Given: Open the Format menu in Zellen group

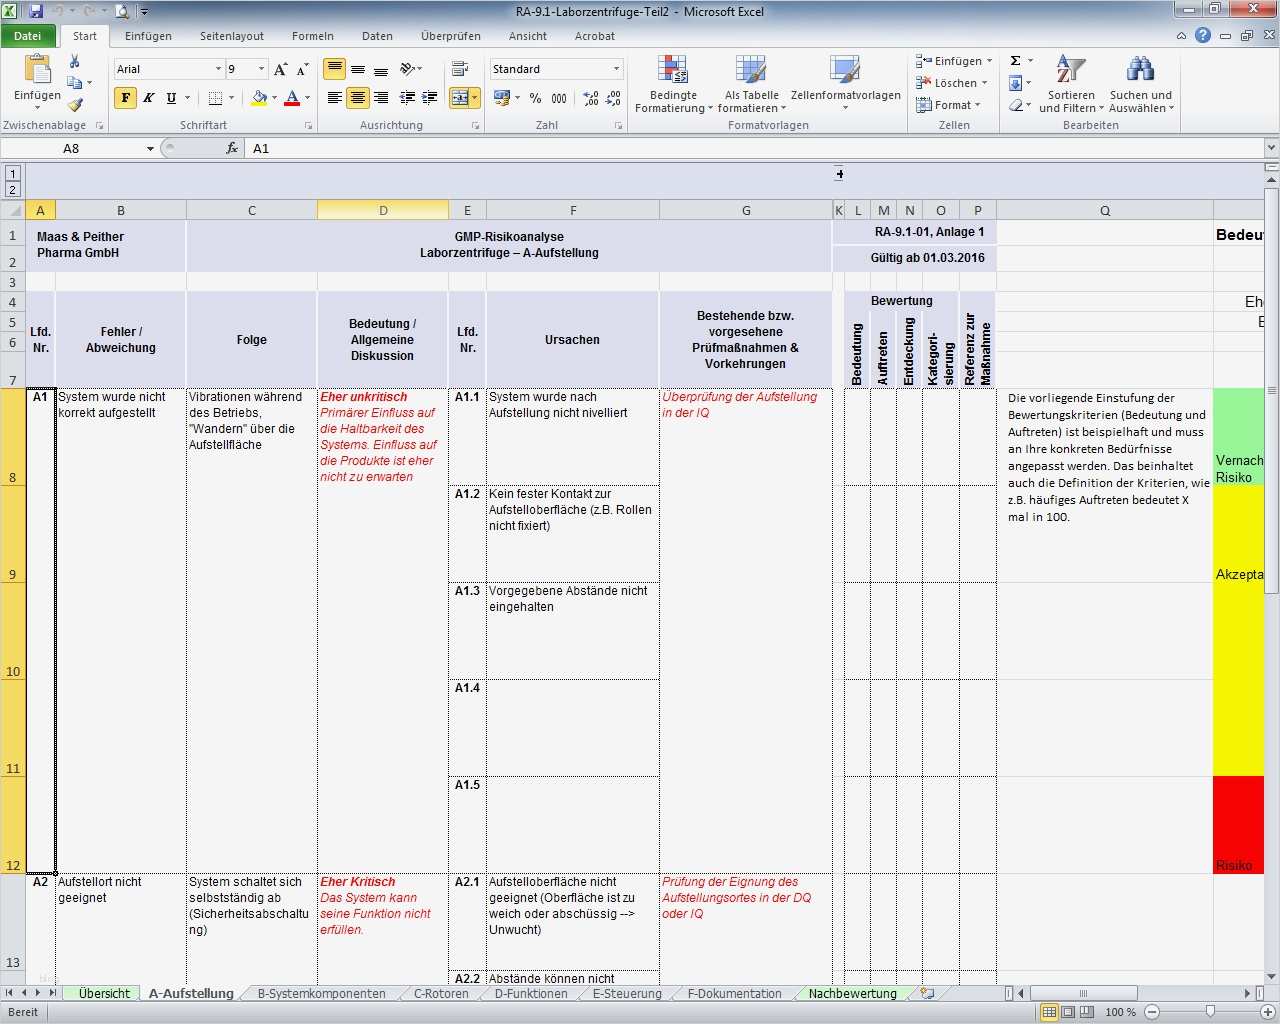Looking at the screenshot, I should 949,105.
